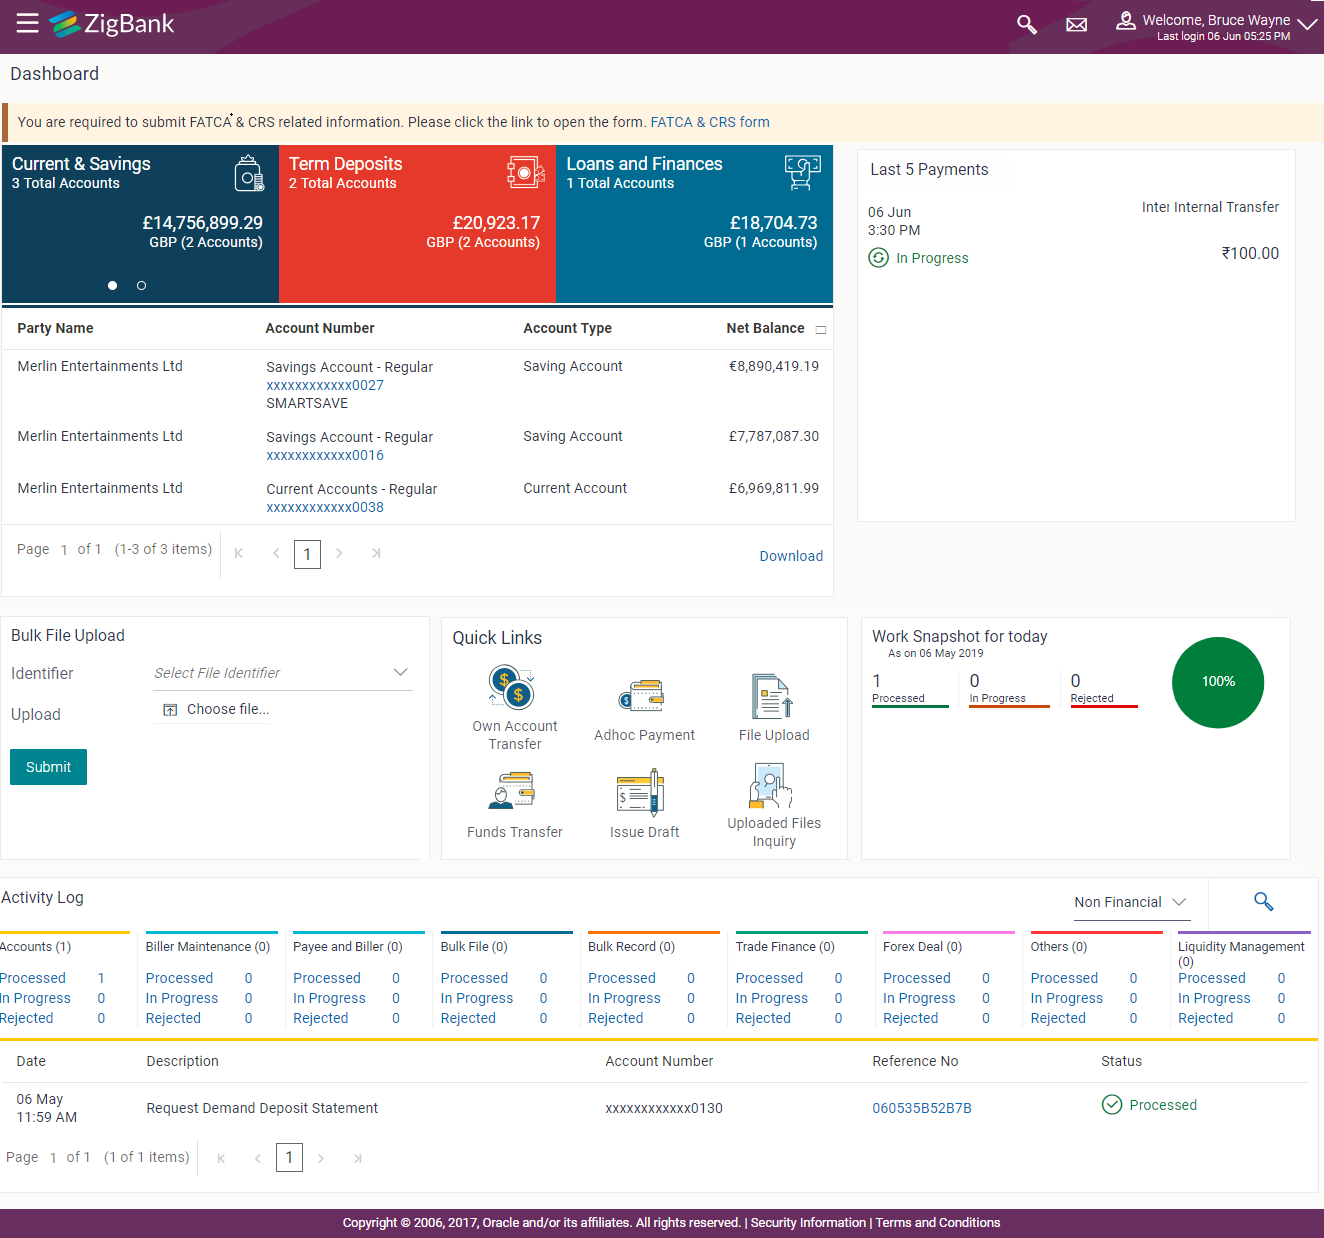Click the Request Demand Deposit Statement description
This screenshot has height=1238, width=1324.
[262, 1108]
